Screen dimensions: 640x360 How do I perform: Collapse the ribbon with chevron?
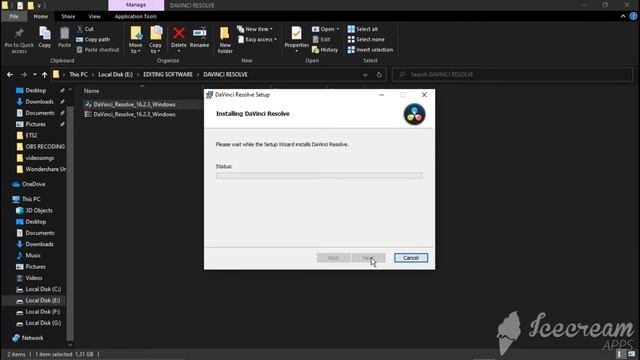tap(623, 16)
